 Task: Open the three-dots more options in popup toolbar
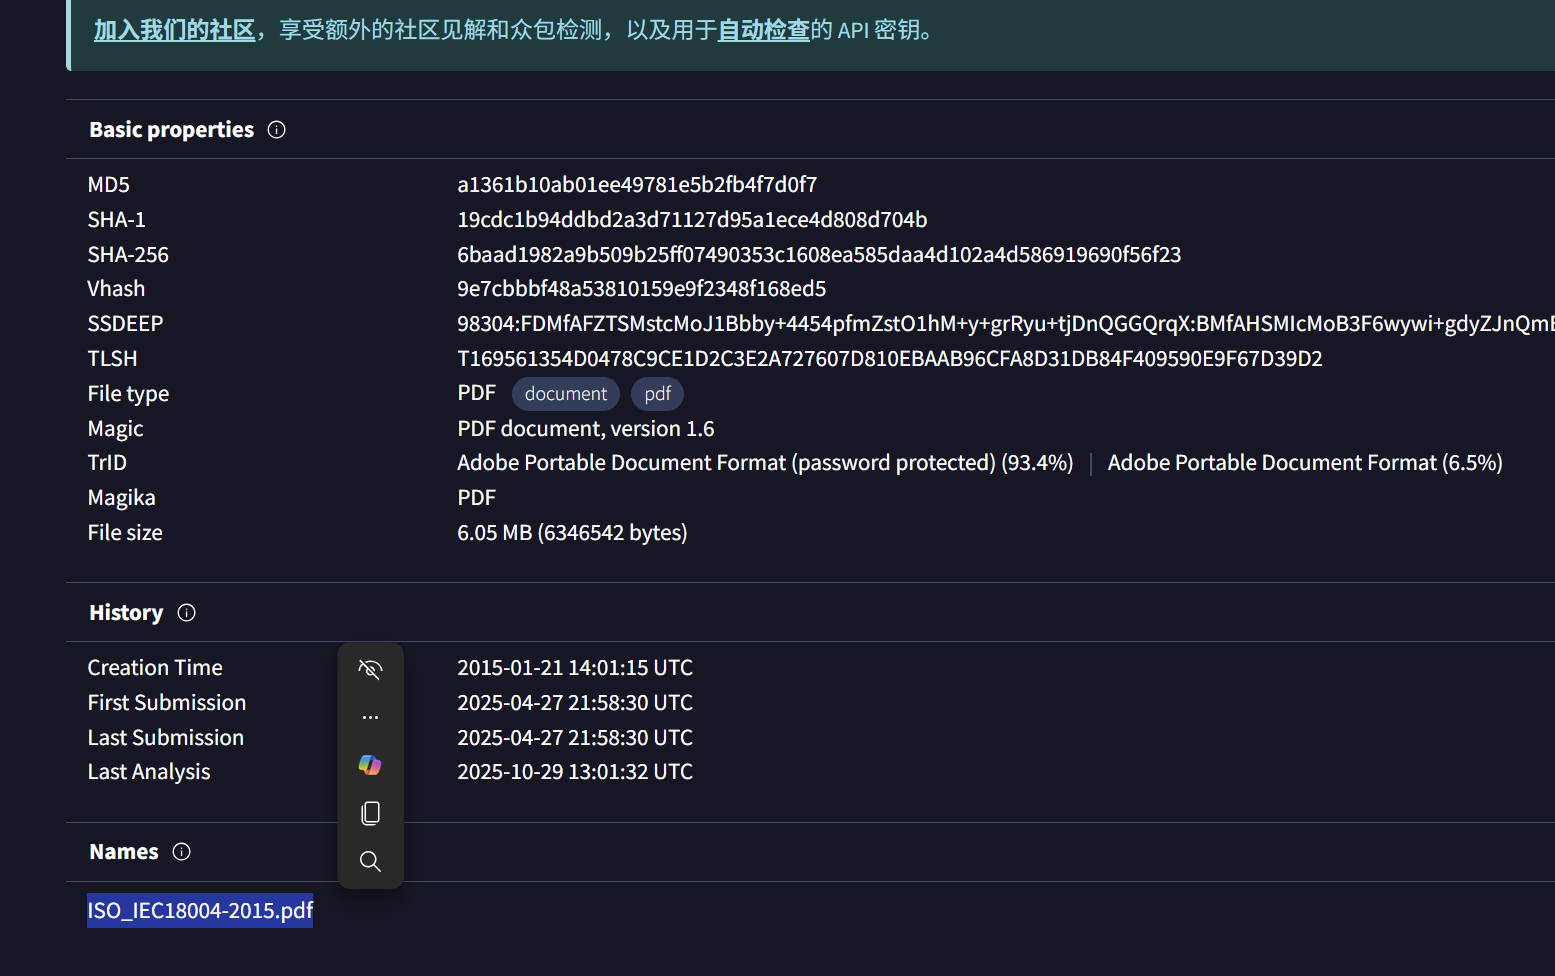click(370, 717)
